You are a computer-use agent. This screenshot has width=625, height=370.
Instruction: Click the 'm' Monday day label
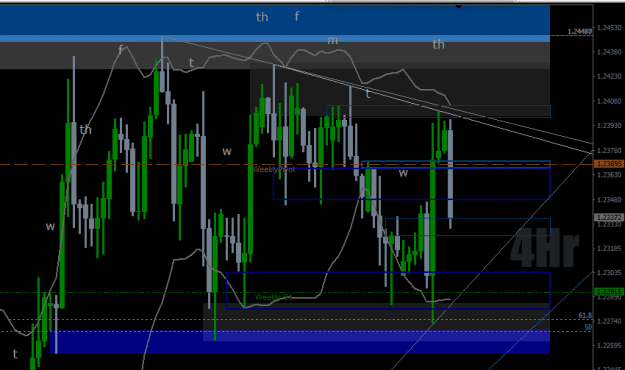(332, 40)
